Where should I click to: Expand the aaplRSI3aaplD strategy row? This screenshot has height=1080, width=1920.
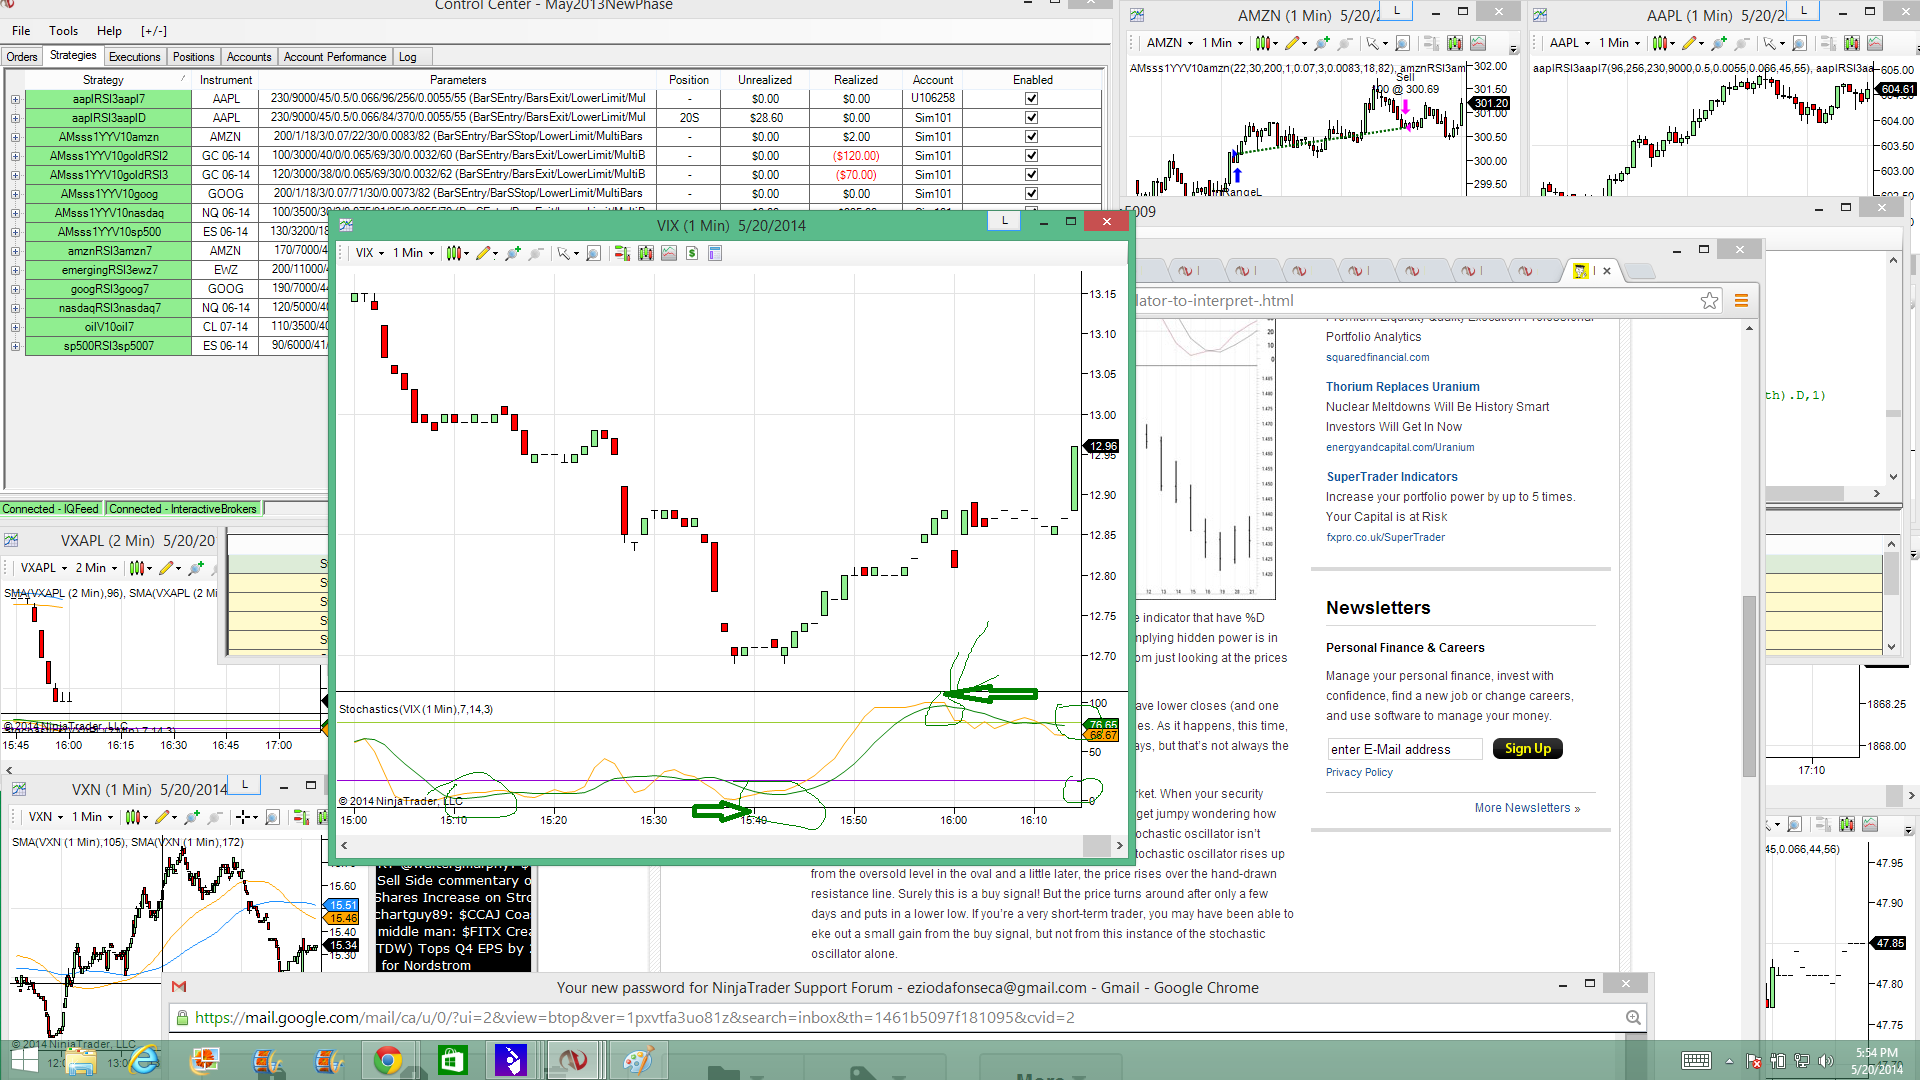point(15,118)
